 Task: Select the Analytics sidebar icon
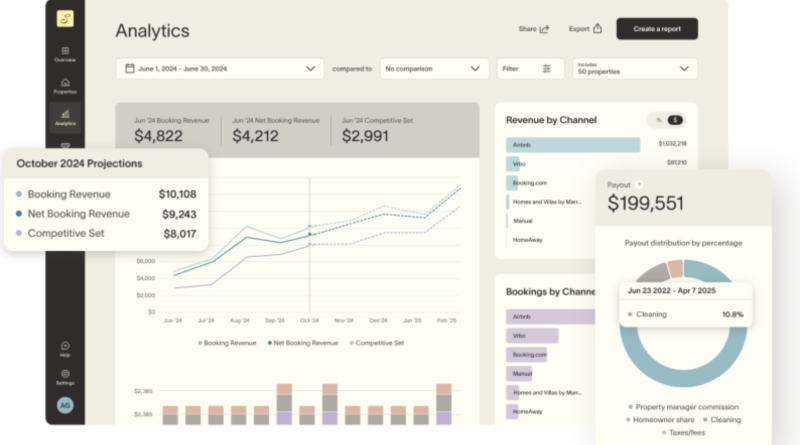tap(65, 117)
